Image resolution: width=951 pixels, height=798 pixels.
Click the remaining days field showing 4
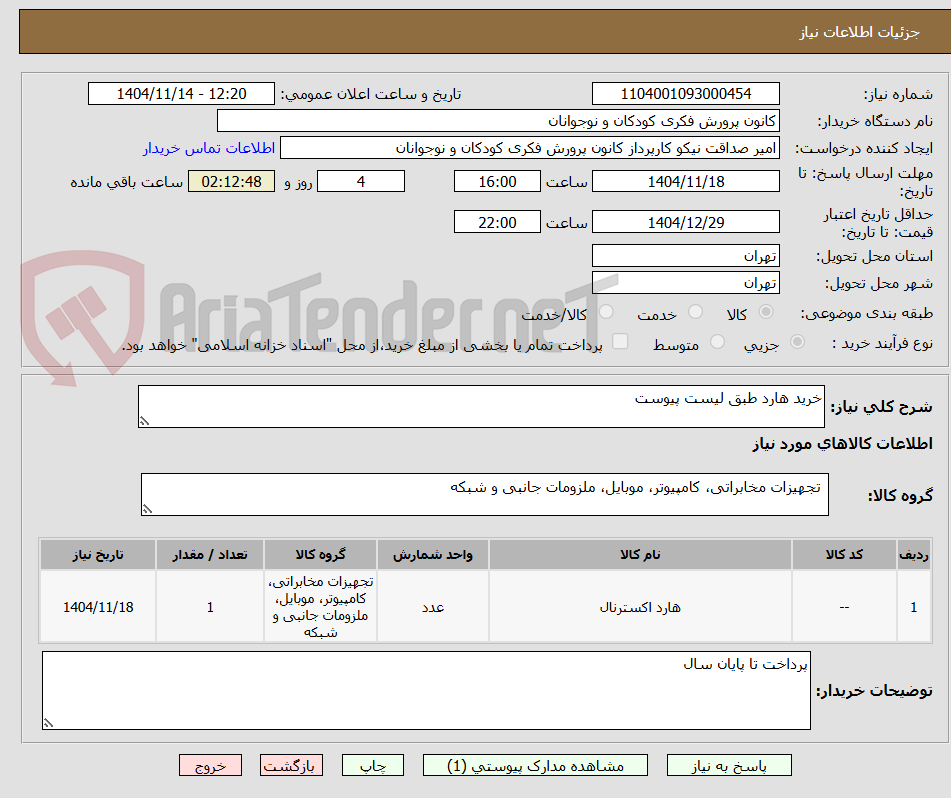(361, 181)
